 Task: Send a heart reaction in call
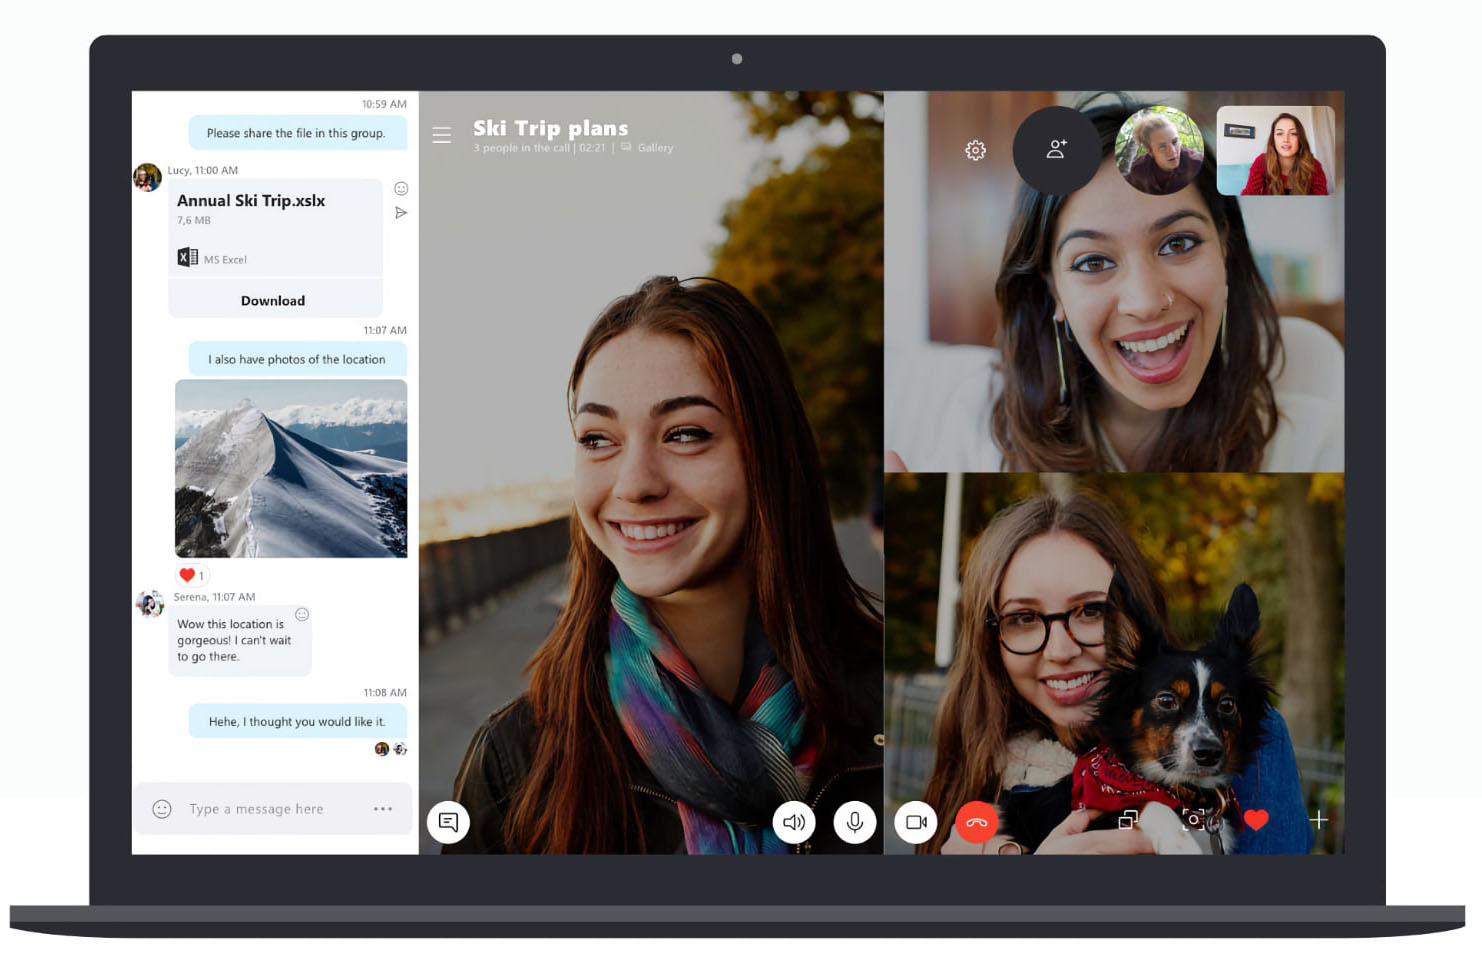point(1256,820)
